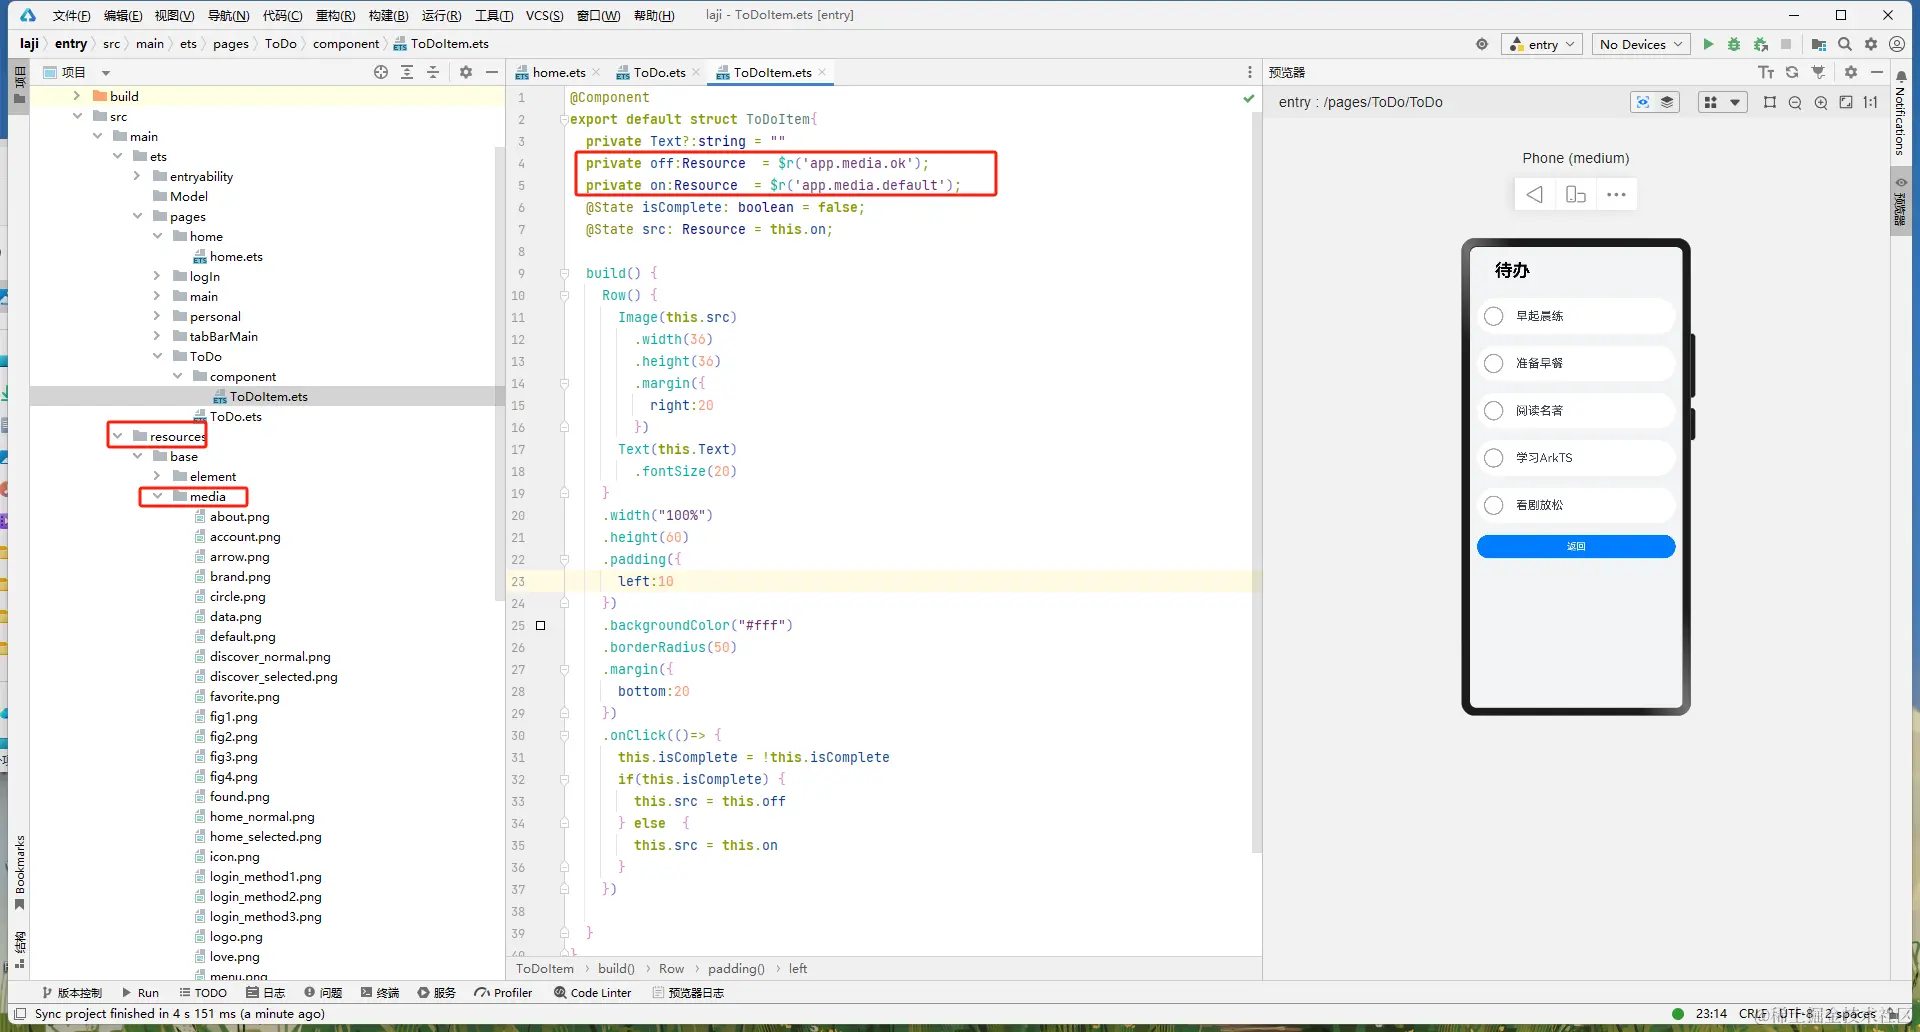
Task: Open the project structure icon
Action: click(x=1819, y=44)
